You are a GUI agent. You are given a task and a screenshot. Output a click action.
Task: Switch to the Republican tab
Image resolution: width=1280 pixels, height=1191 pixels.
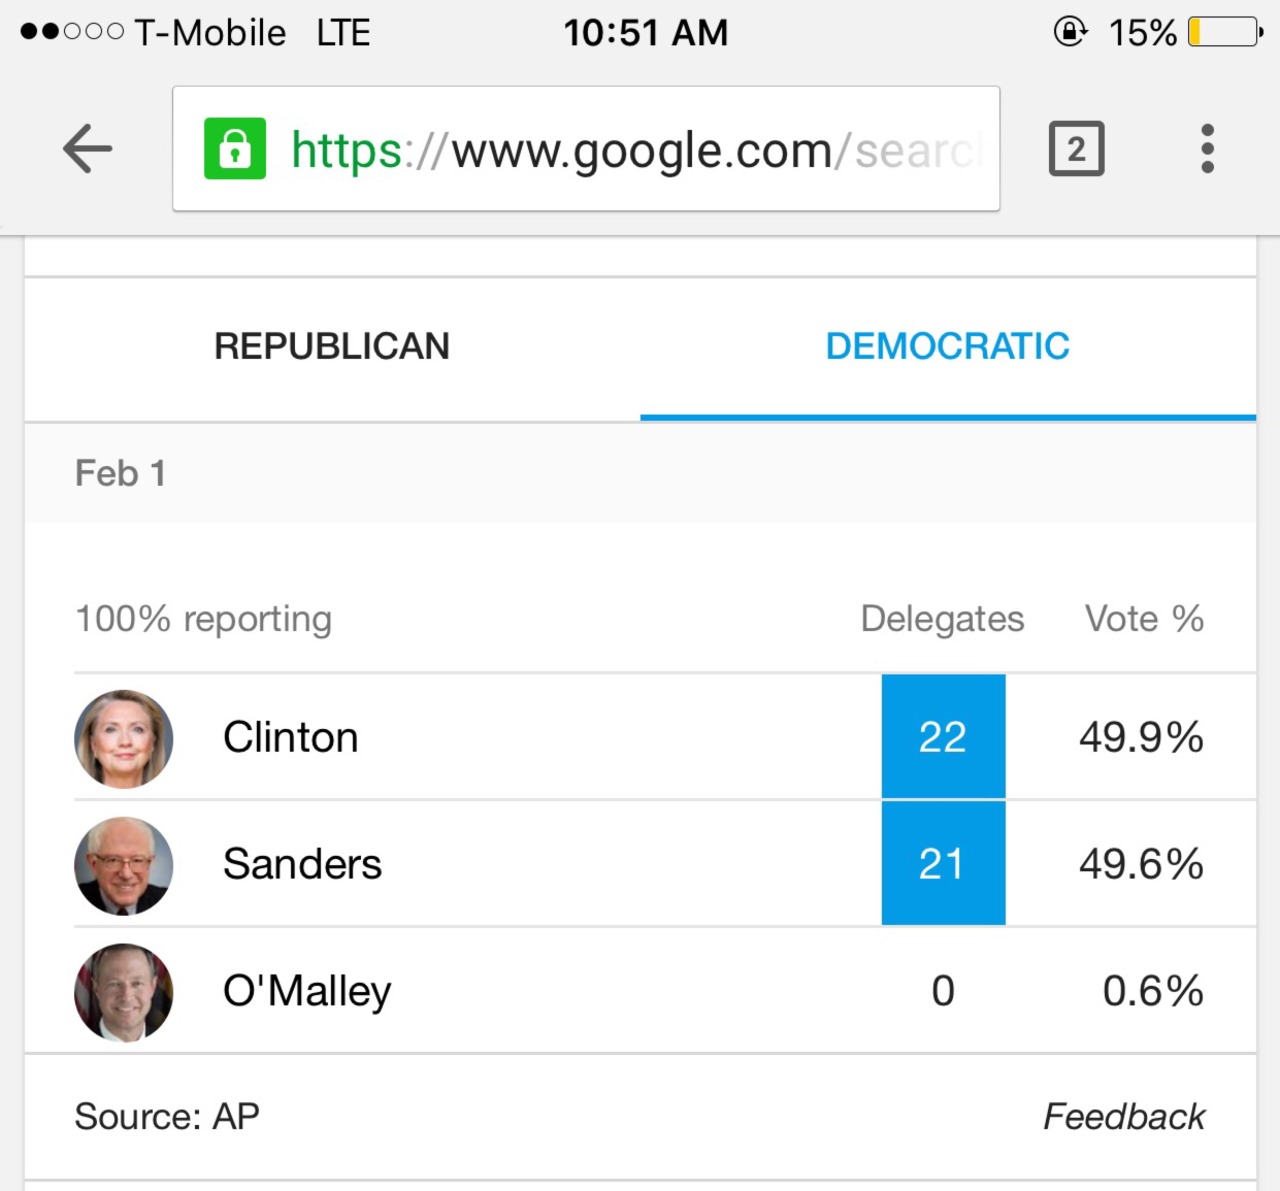point(332,347)
